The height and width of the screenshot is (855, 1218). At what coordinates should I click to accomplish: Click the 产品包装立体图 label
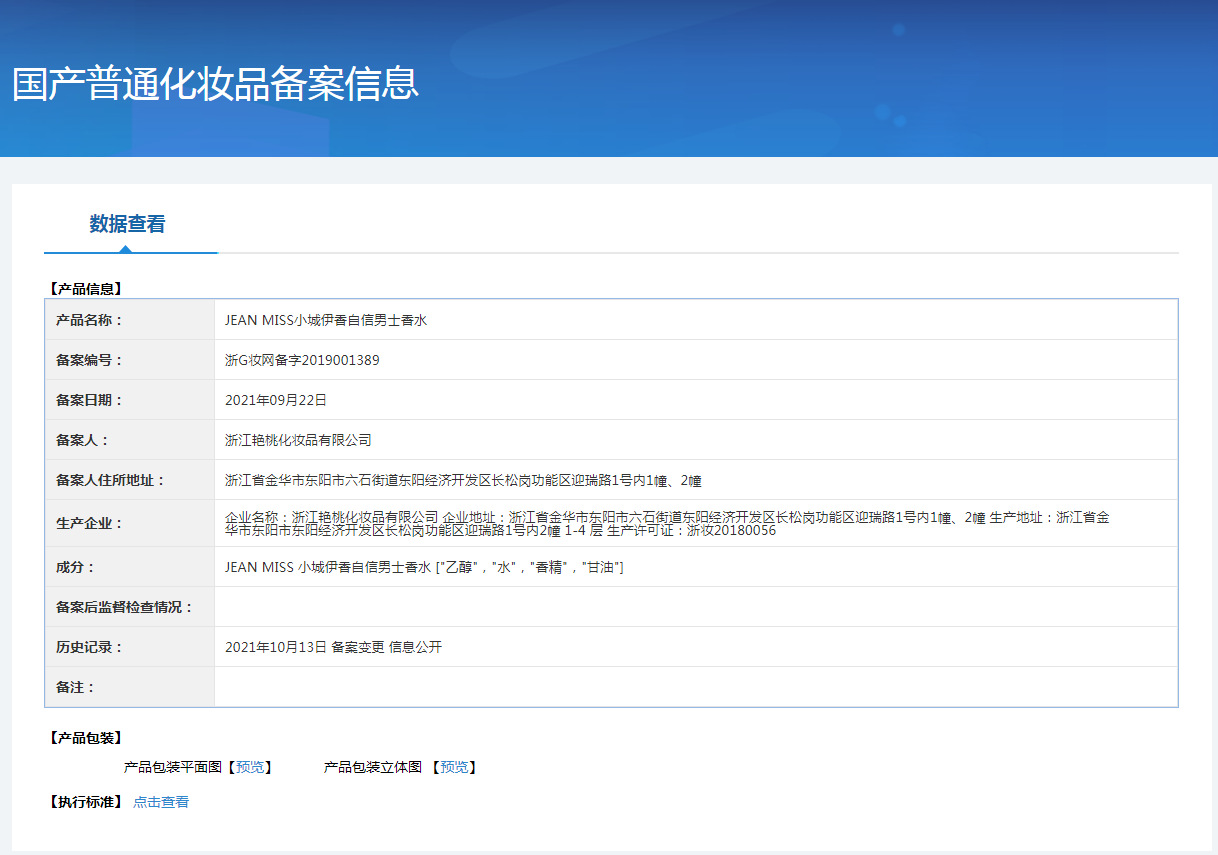[373, 767]
